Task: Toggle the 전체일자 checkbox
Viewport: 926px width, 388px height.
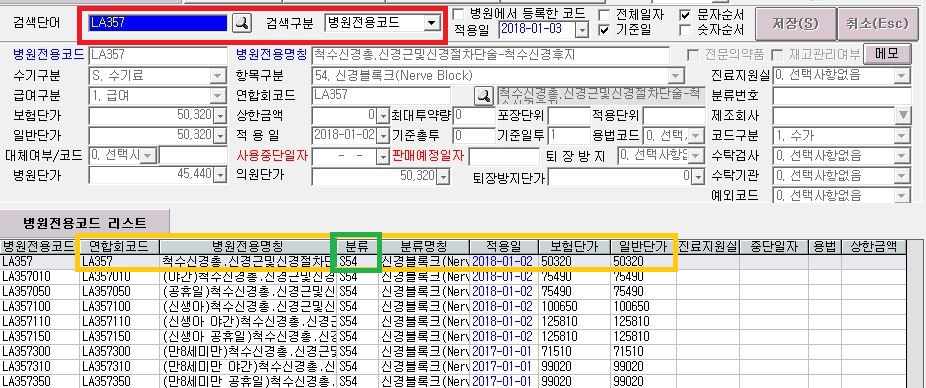Action: pos(605,14)
